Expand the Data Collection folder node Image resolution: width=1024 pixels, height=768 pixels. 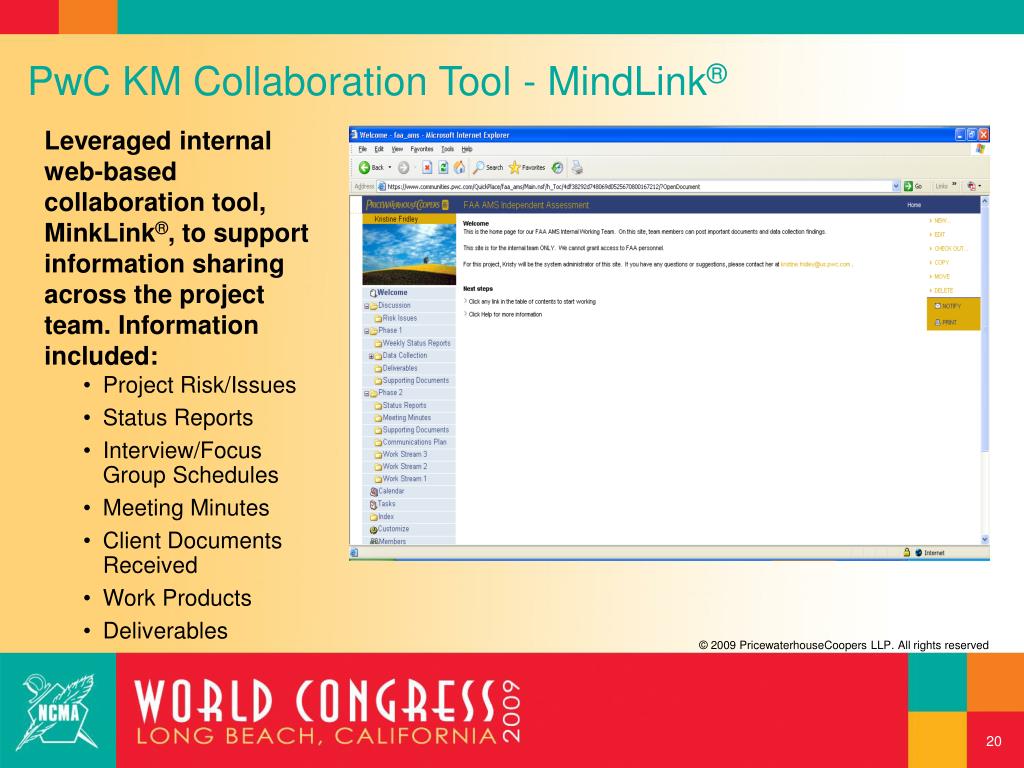[371, 356]
